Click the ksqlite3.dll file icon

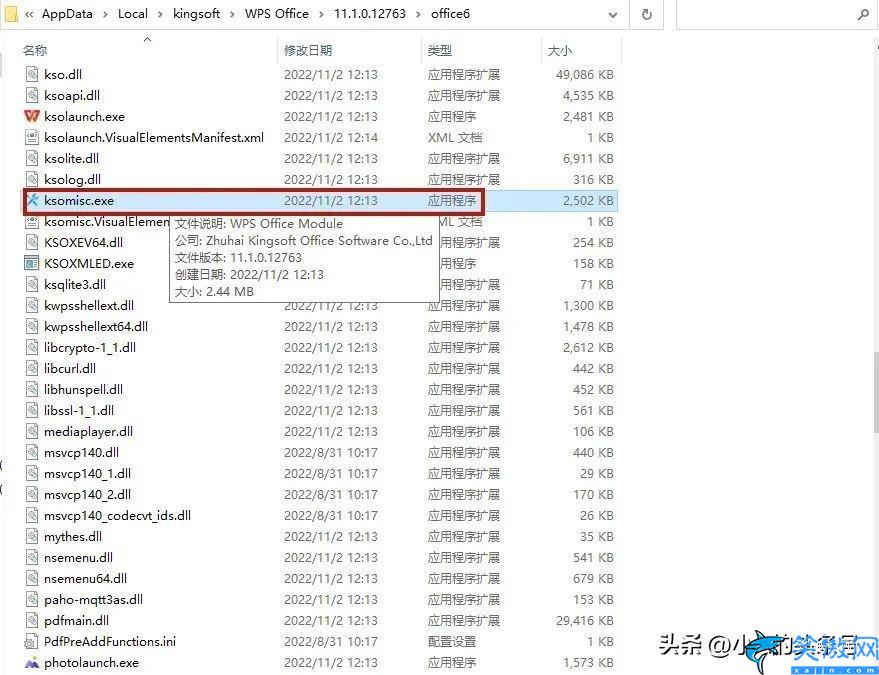(32, 285)
